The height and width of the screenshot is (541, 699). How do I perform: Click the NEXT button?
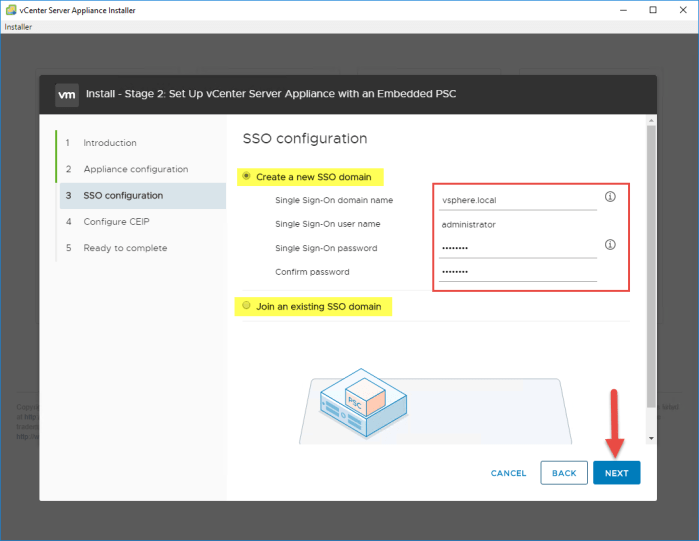point(617,473)
